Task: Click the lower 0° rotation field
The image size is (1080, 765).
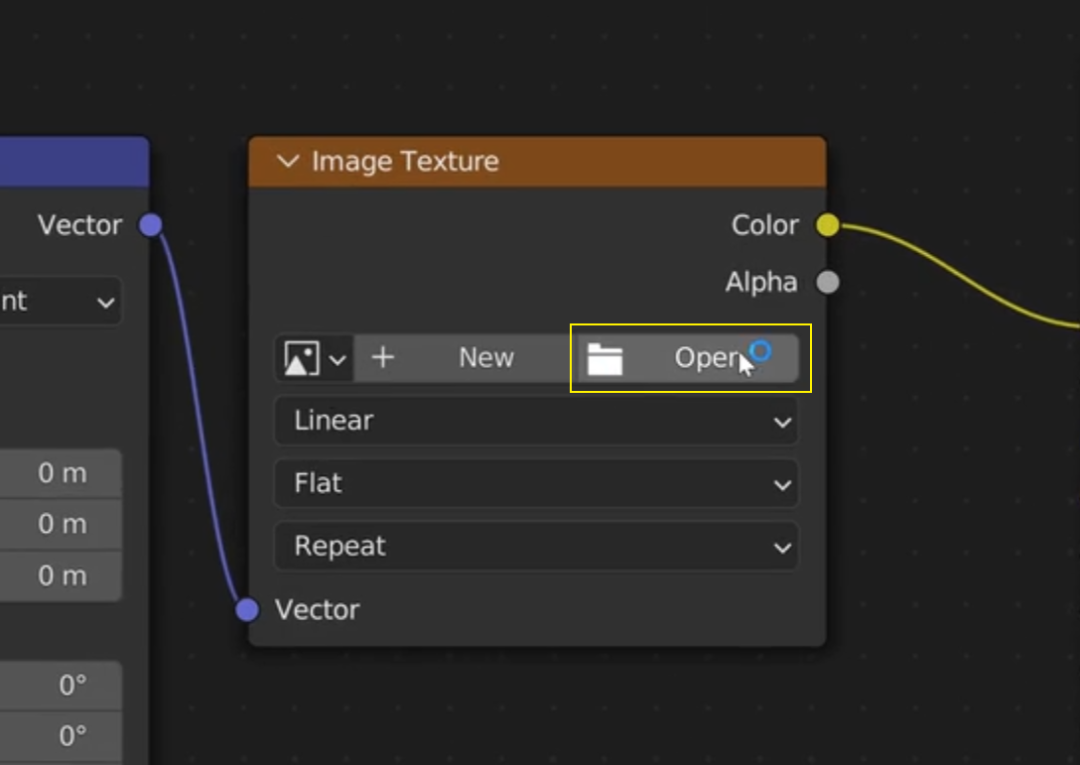Action: point(60,737)
